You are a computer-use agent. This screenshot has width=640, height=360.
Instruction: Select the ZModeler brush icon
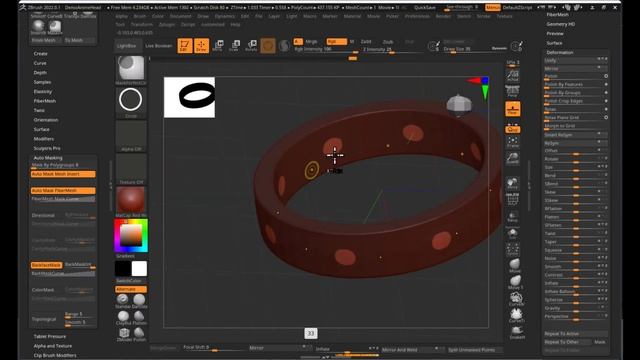tap(124, 334)
